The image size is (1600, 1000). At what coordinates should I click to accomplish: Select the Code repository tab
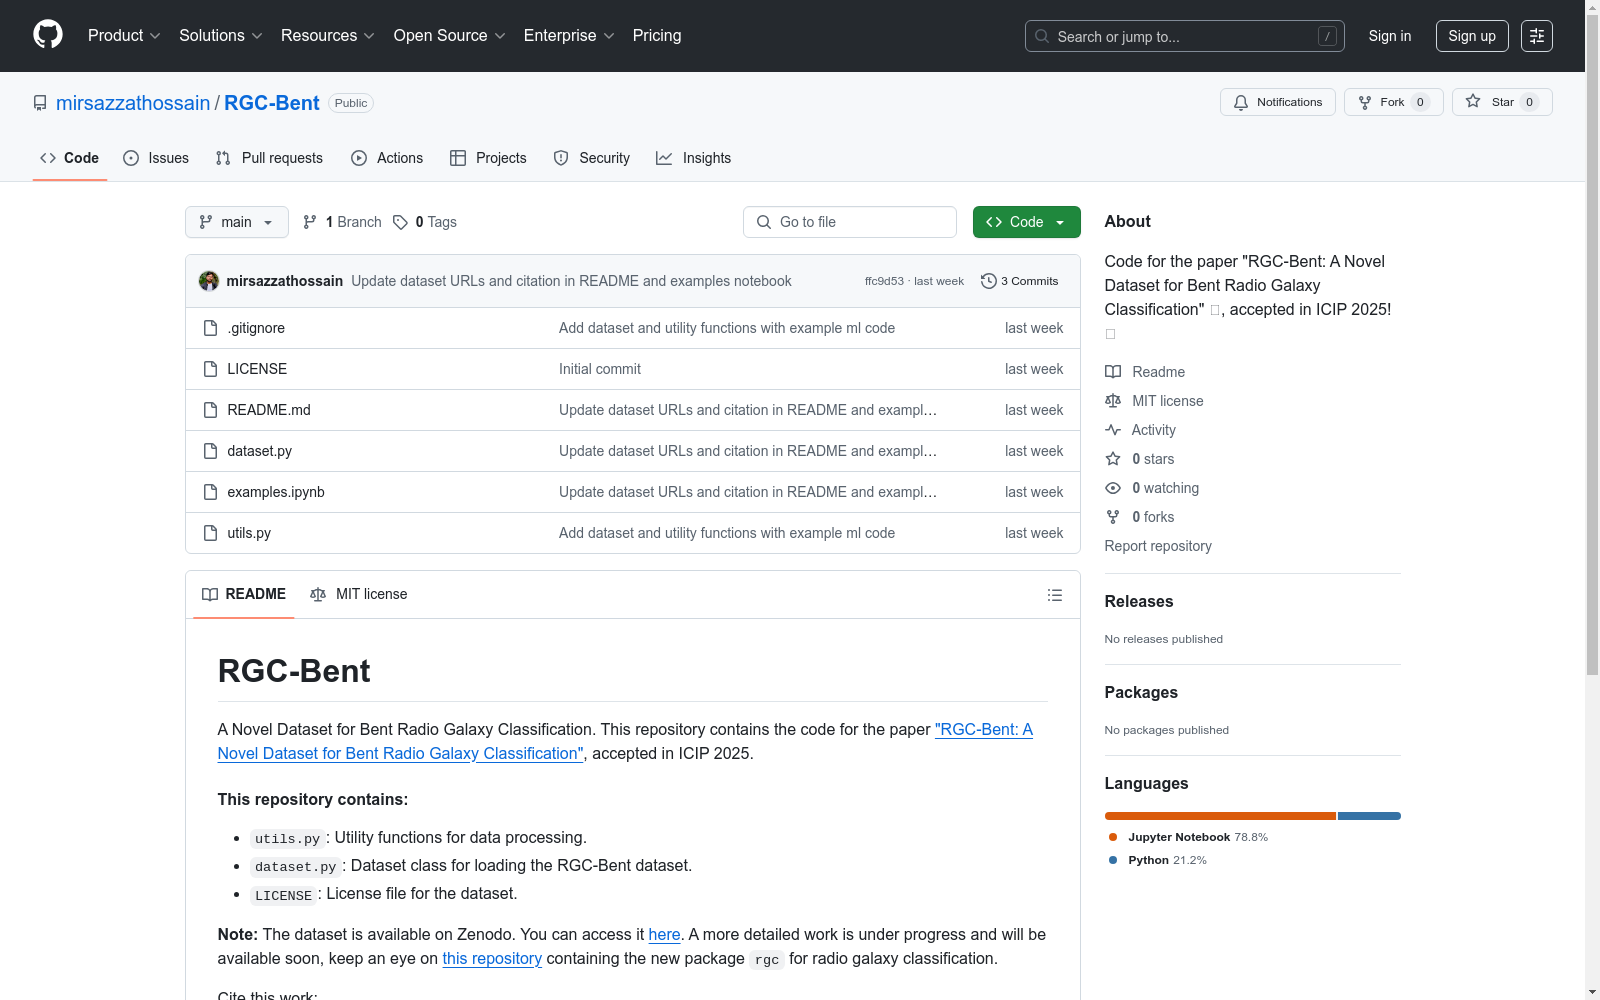click(70, 158)
